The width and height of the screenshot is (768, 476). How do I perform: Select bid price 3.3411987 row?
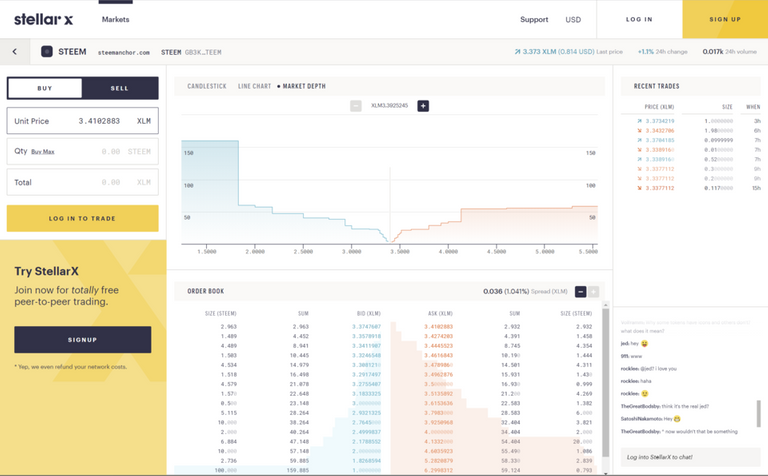[x=366, y=346]
